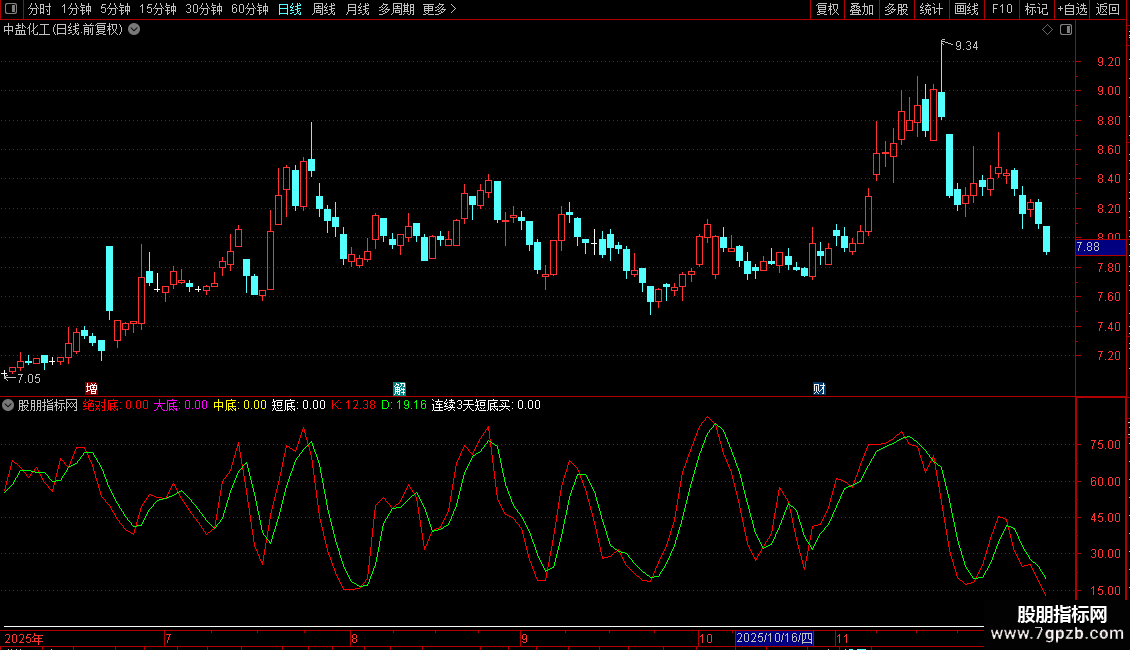Click the 2025/10/16/四 date label

pyautogui.click(x=775, y=638)
